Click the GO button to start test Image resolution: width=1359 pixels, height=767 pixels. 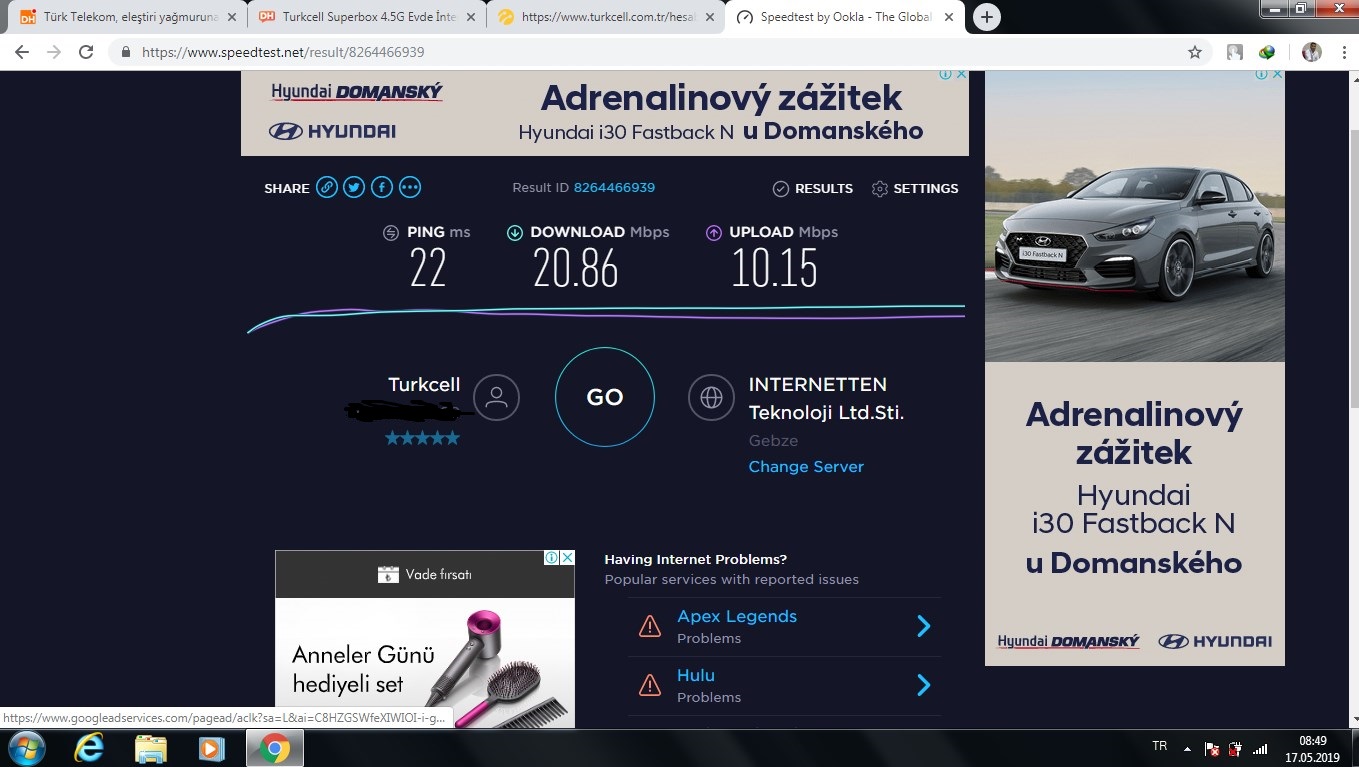pyautogui.click(x=605, y=397)
